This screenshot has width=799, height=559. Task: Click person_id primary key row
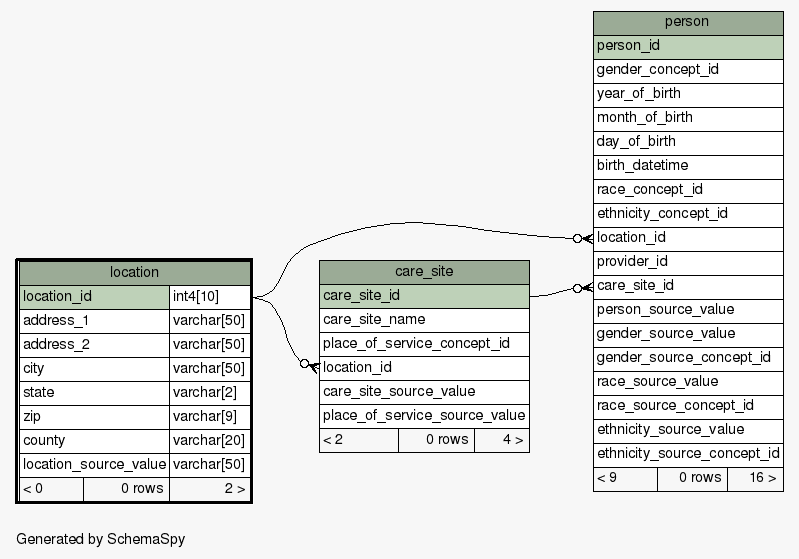coord(687,46)
